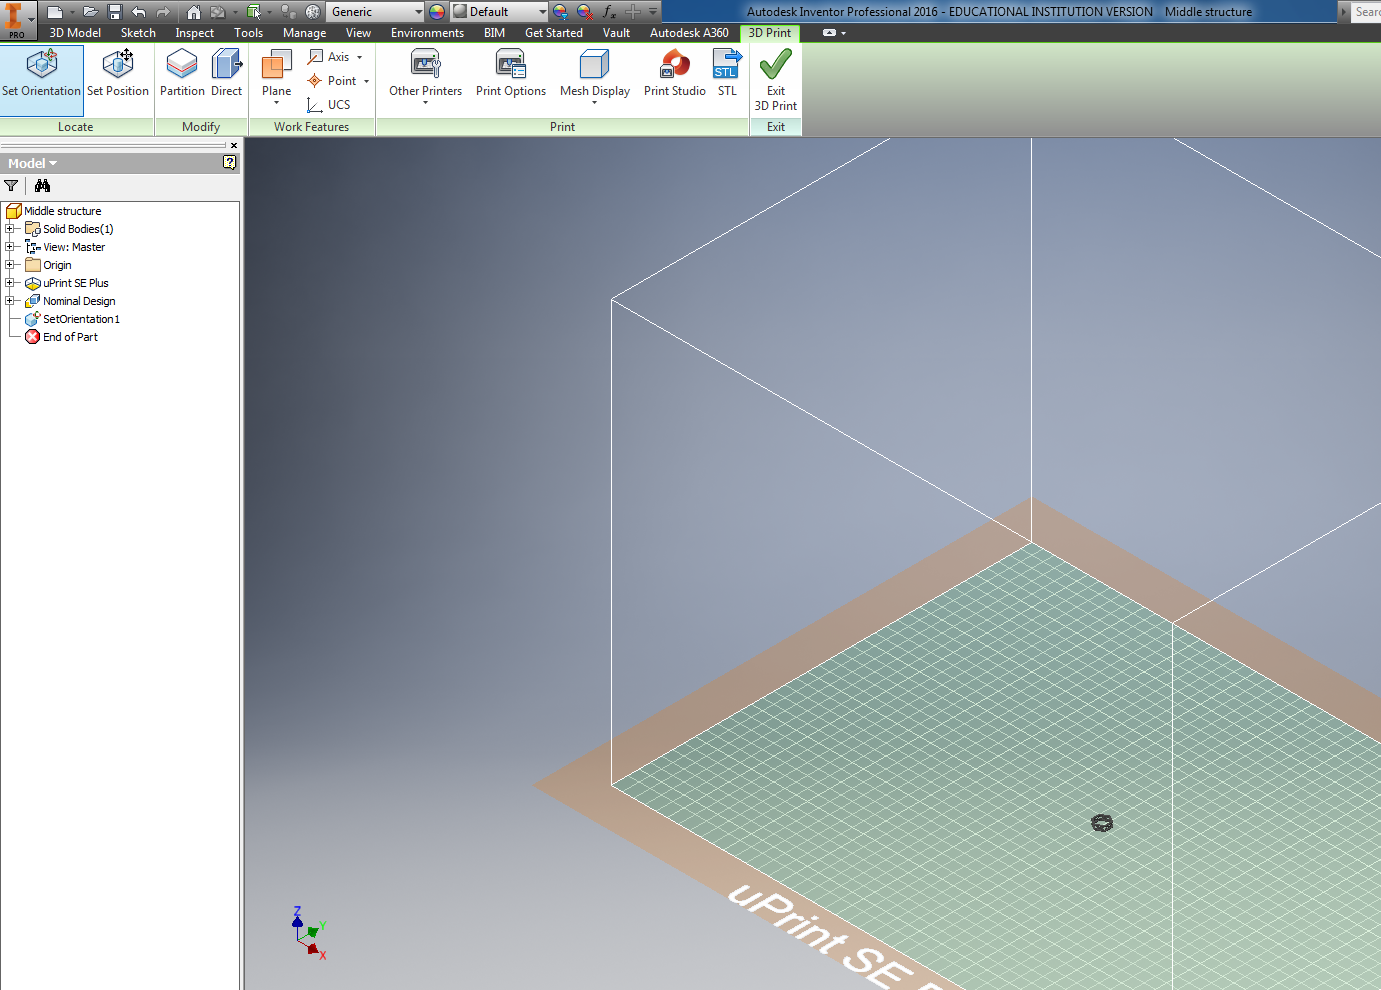The width and height of the screenshot is (1381, 990).
Task: Switch to the 3D Model tab
Action: [x=75, y=33]
